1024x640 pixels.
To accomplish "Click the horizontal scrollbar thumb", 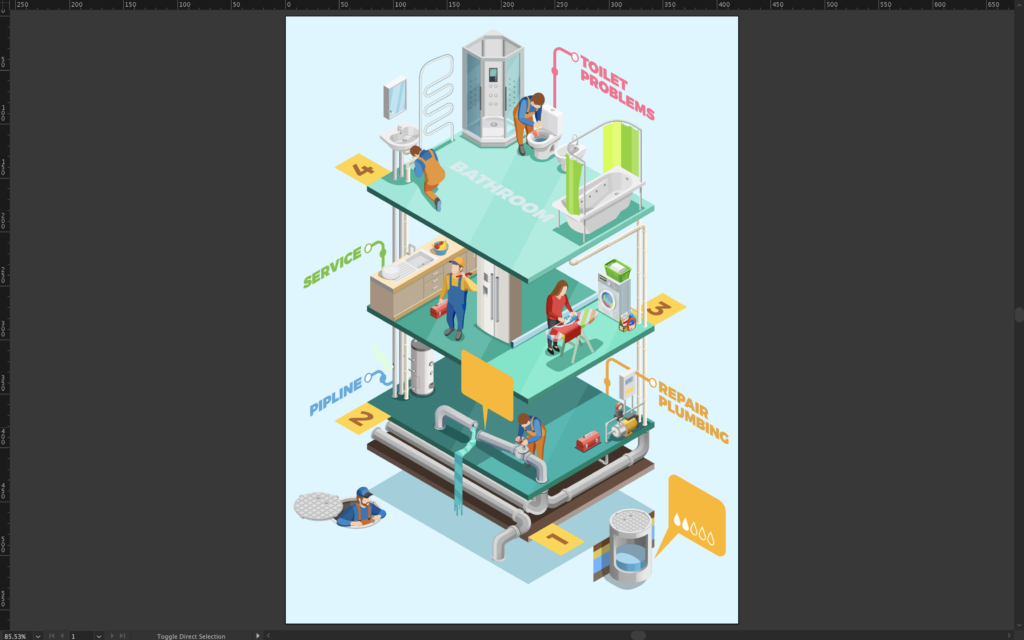I will click(638, 635).
